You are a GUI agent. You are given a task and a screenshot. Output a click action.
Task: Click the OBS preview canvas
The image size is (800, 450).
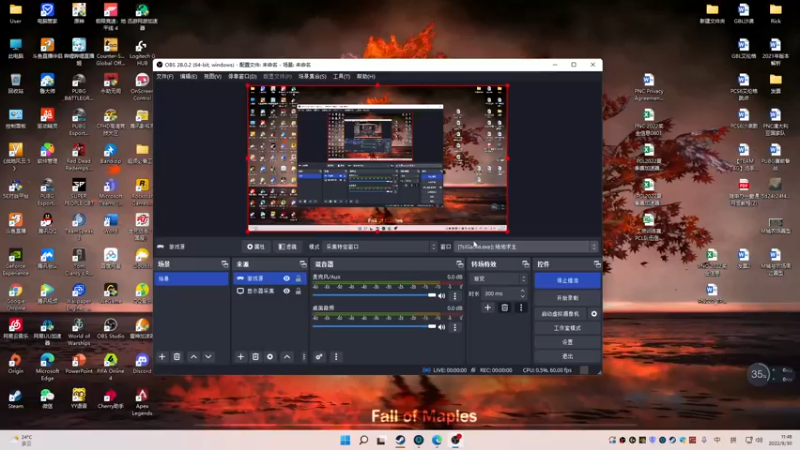click(378, 159)
